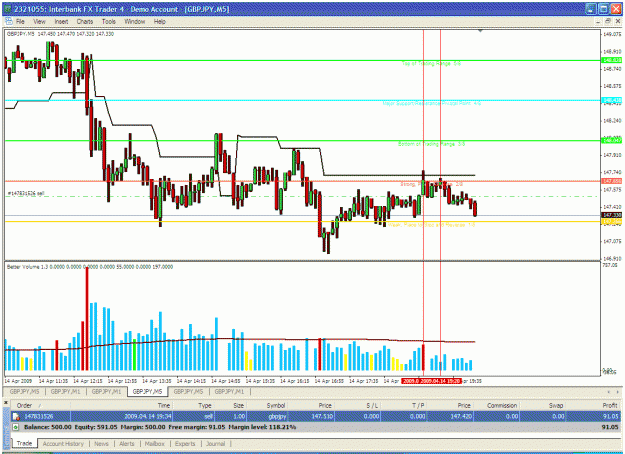Select order number 147831526 in the trade list

[x=39, y=416]
